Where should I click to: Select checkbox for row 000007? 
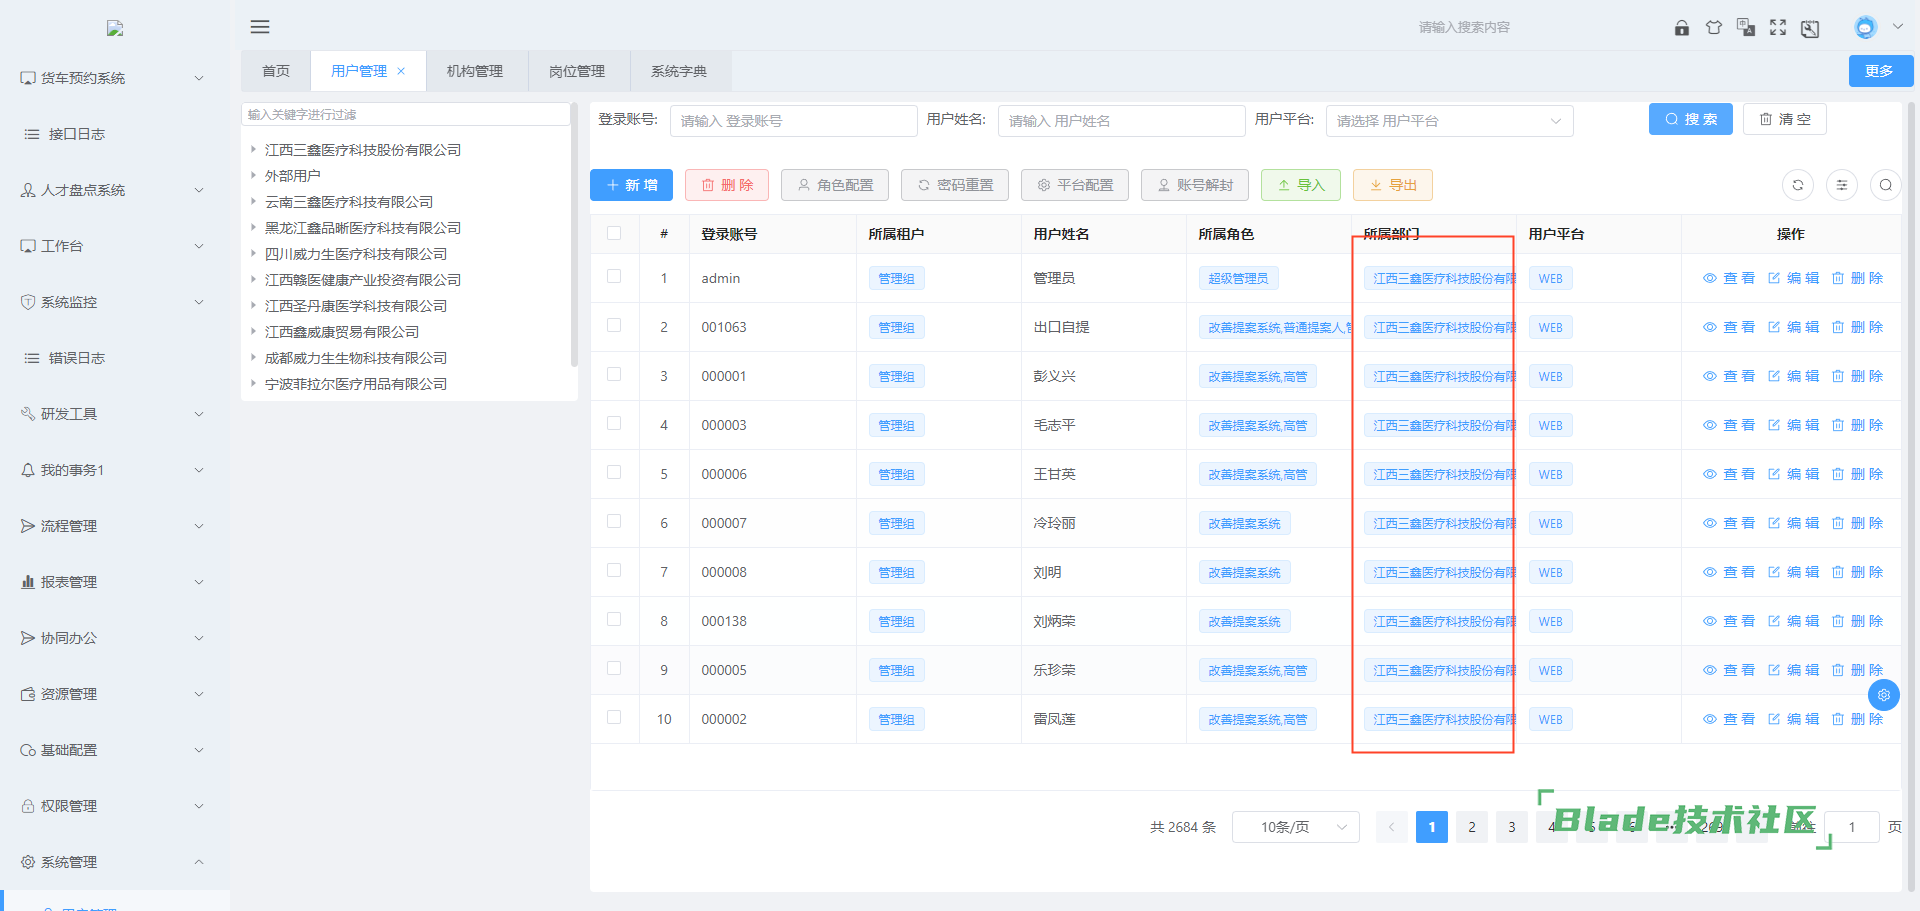[614, 522]
